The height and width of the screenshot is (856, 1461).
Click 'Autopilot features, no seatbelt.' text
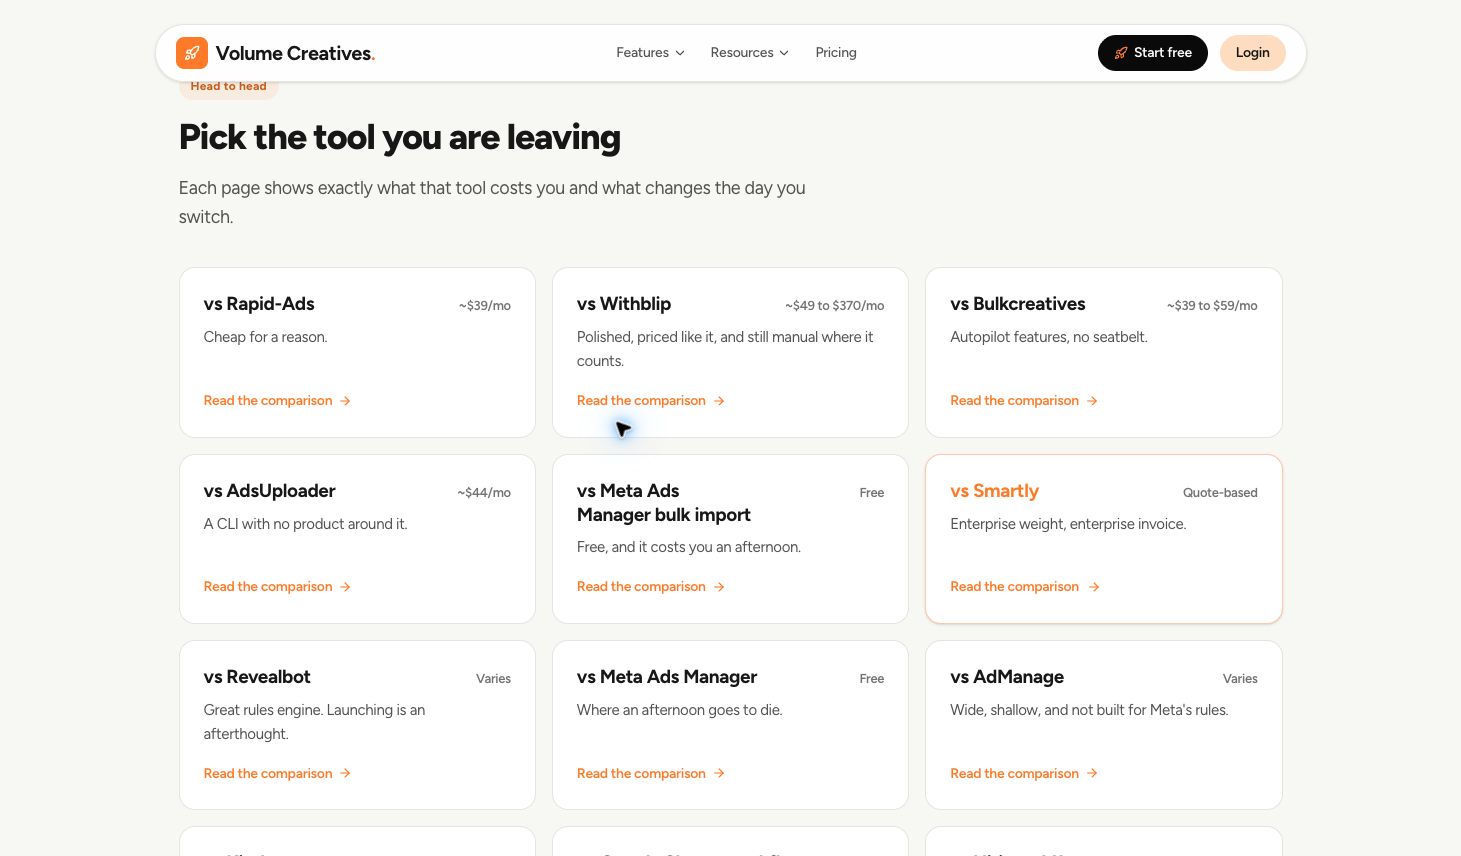[1049, 337]
